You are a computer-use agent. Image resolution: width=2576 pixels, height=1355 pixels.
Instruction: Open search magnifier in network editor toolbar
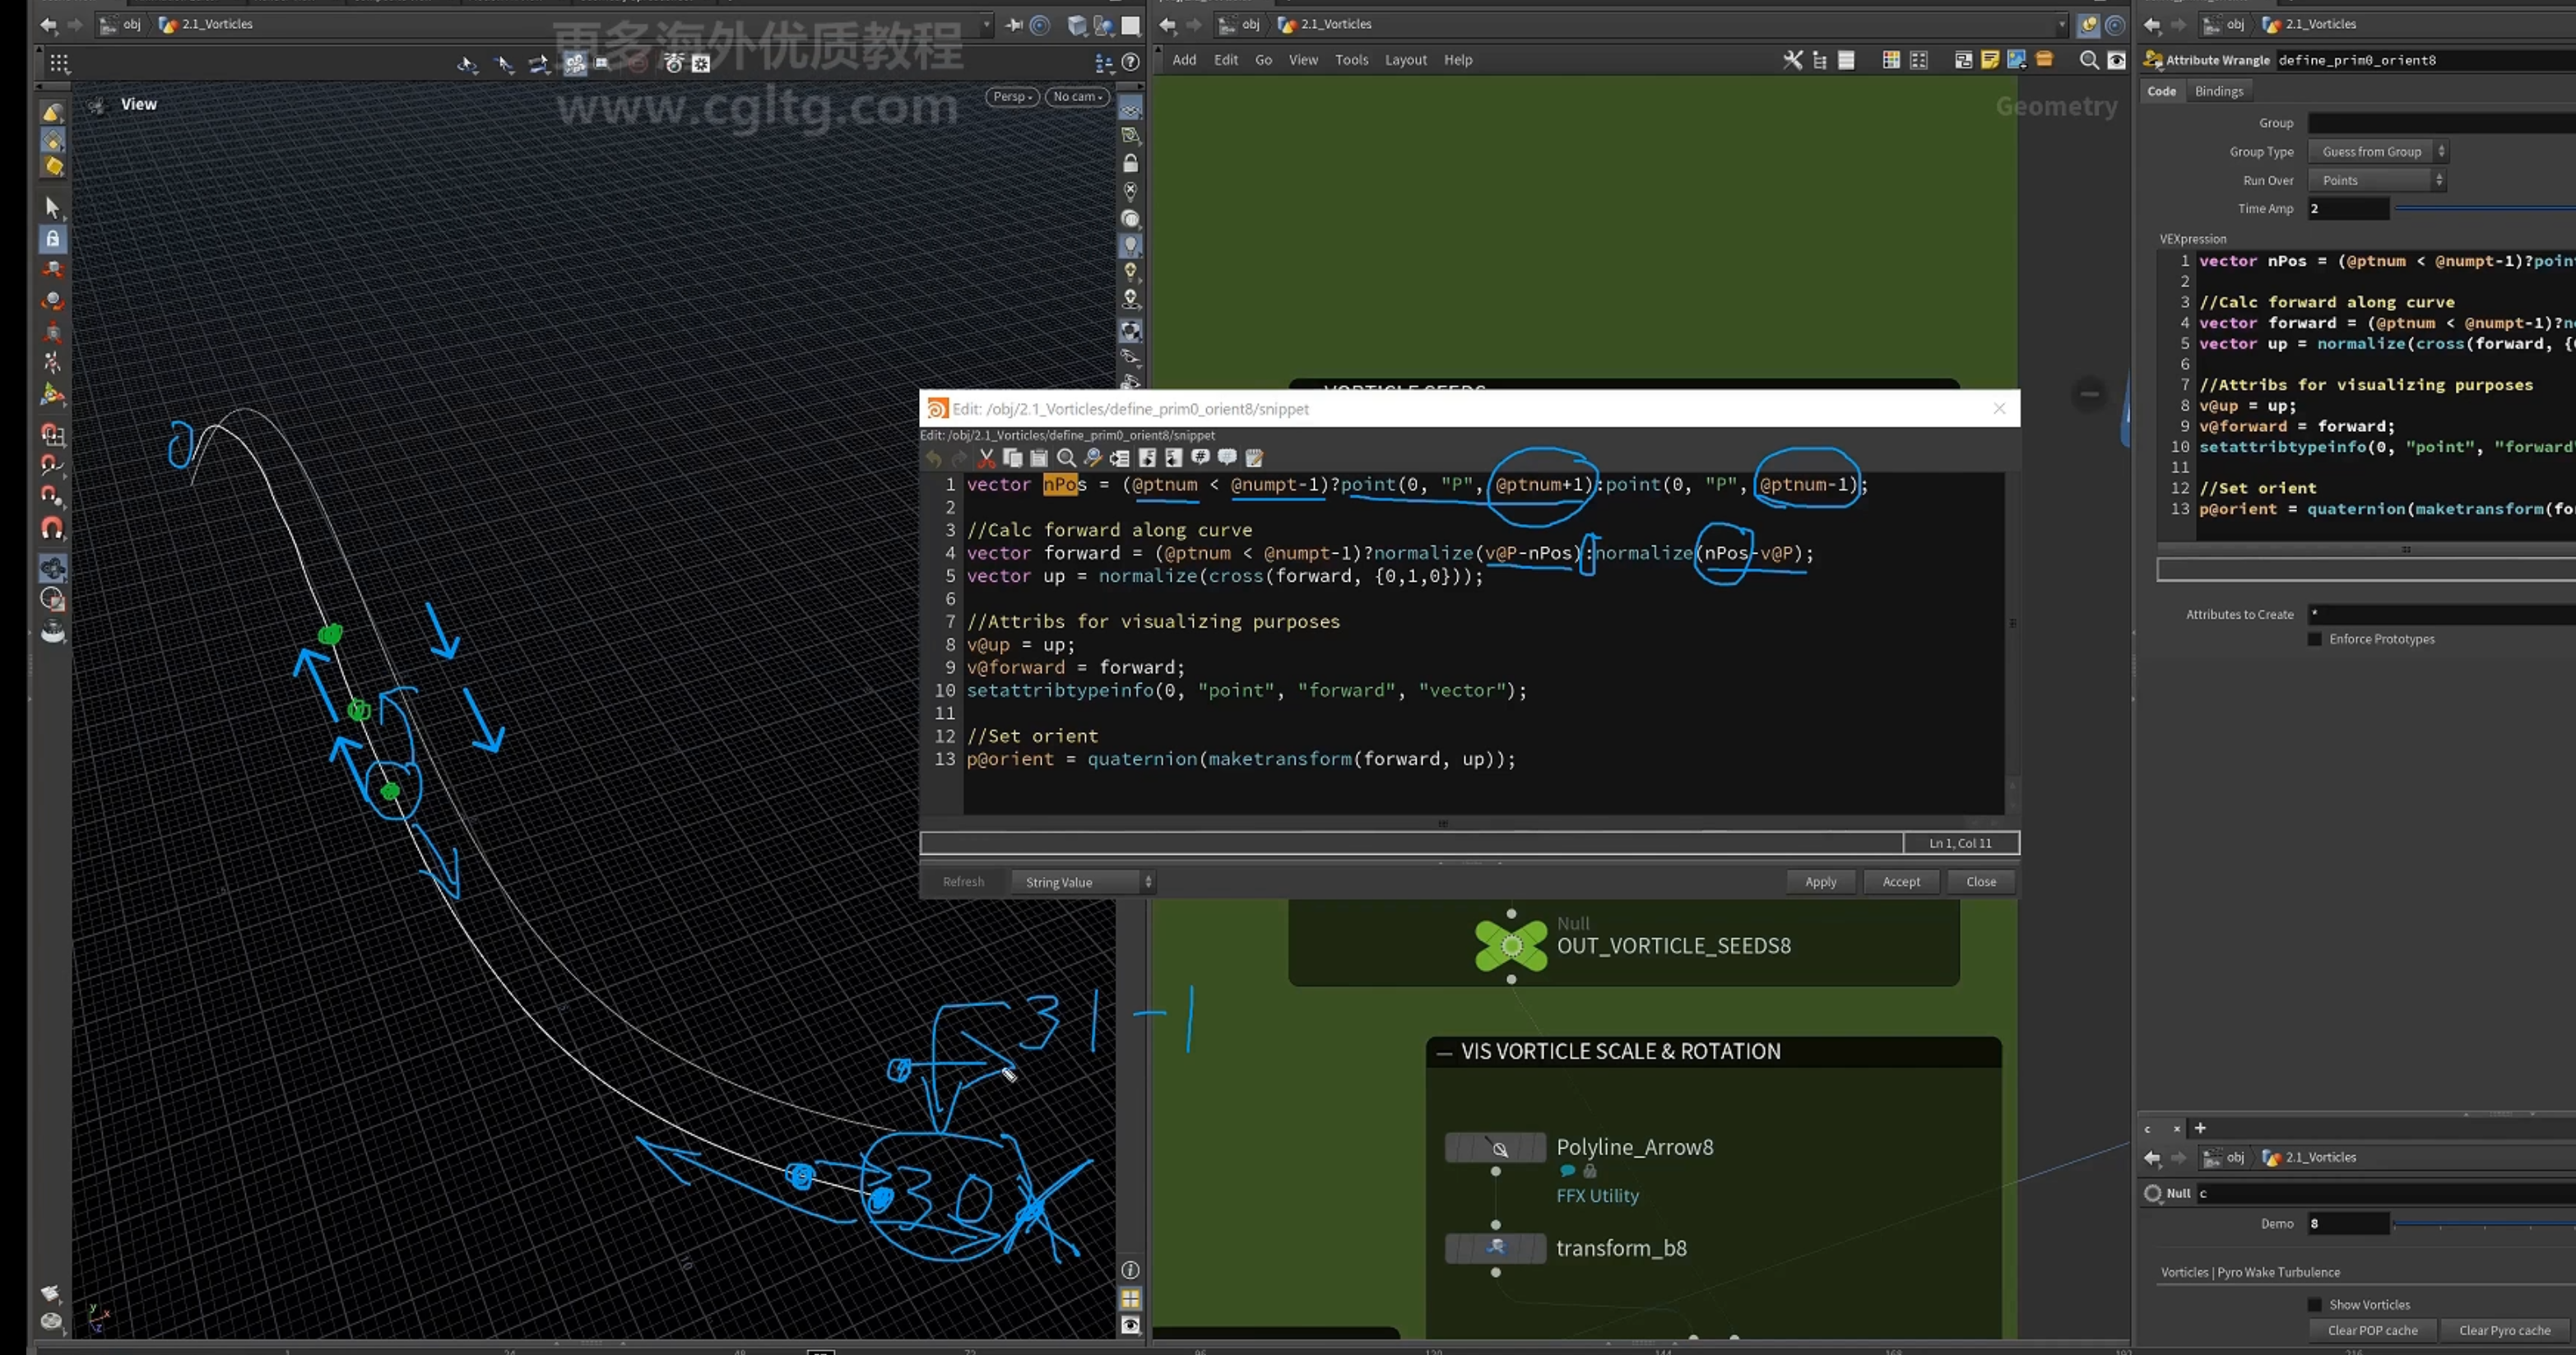tap(2088, 60)
